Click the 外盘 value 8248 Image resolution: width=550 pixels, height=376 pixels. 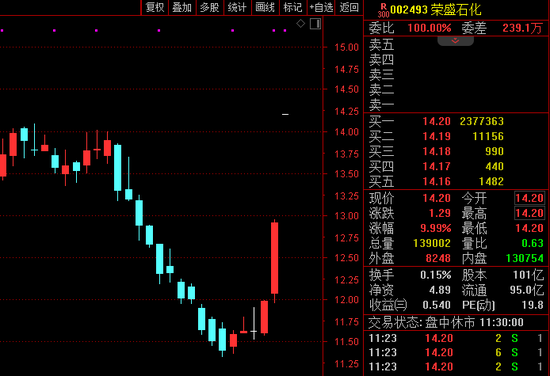click(x=438, y=258)
